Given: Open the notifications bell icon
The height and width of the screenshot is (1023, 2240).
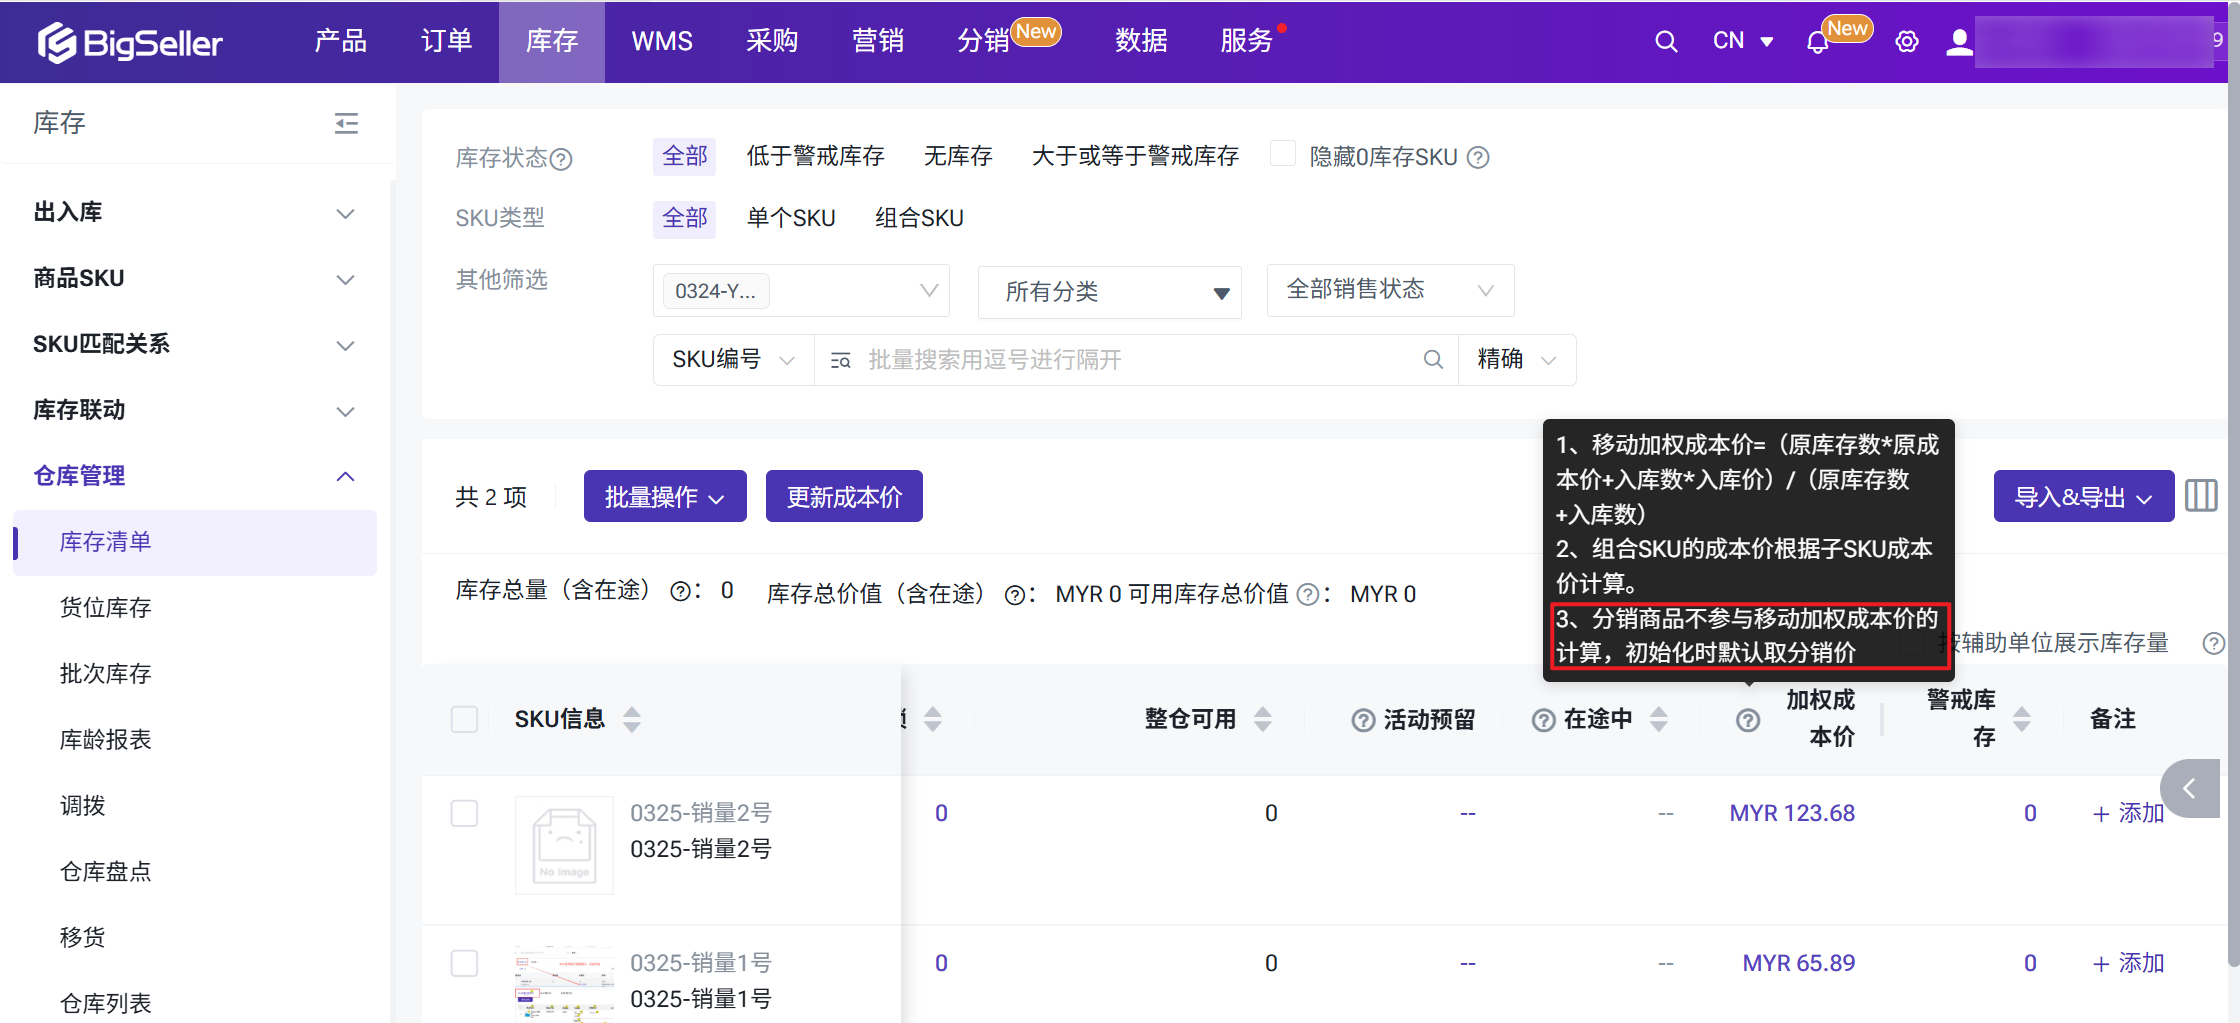Looking at the screenshot, I should [x=1817, y=43].
